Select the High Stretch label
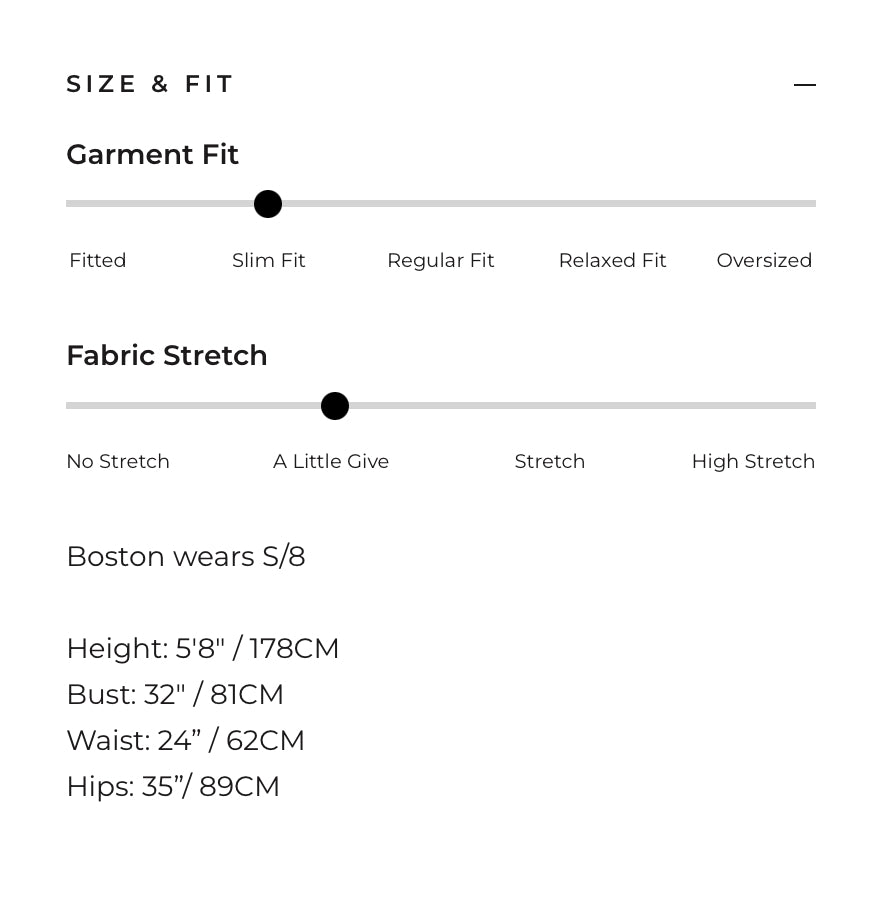This screenshot has height=900, width=890. [753, 461]
